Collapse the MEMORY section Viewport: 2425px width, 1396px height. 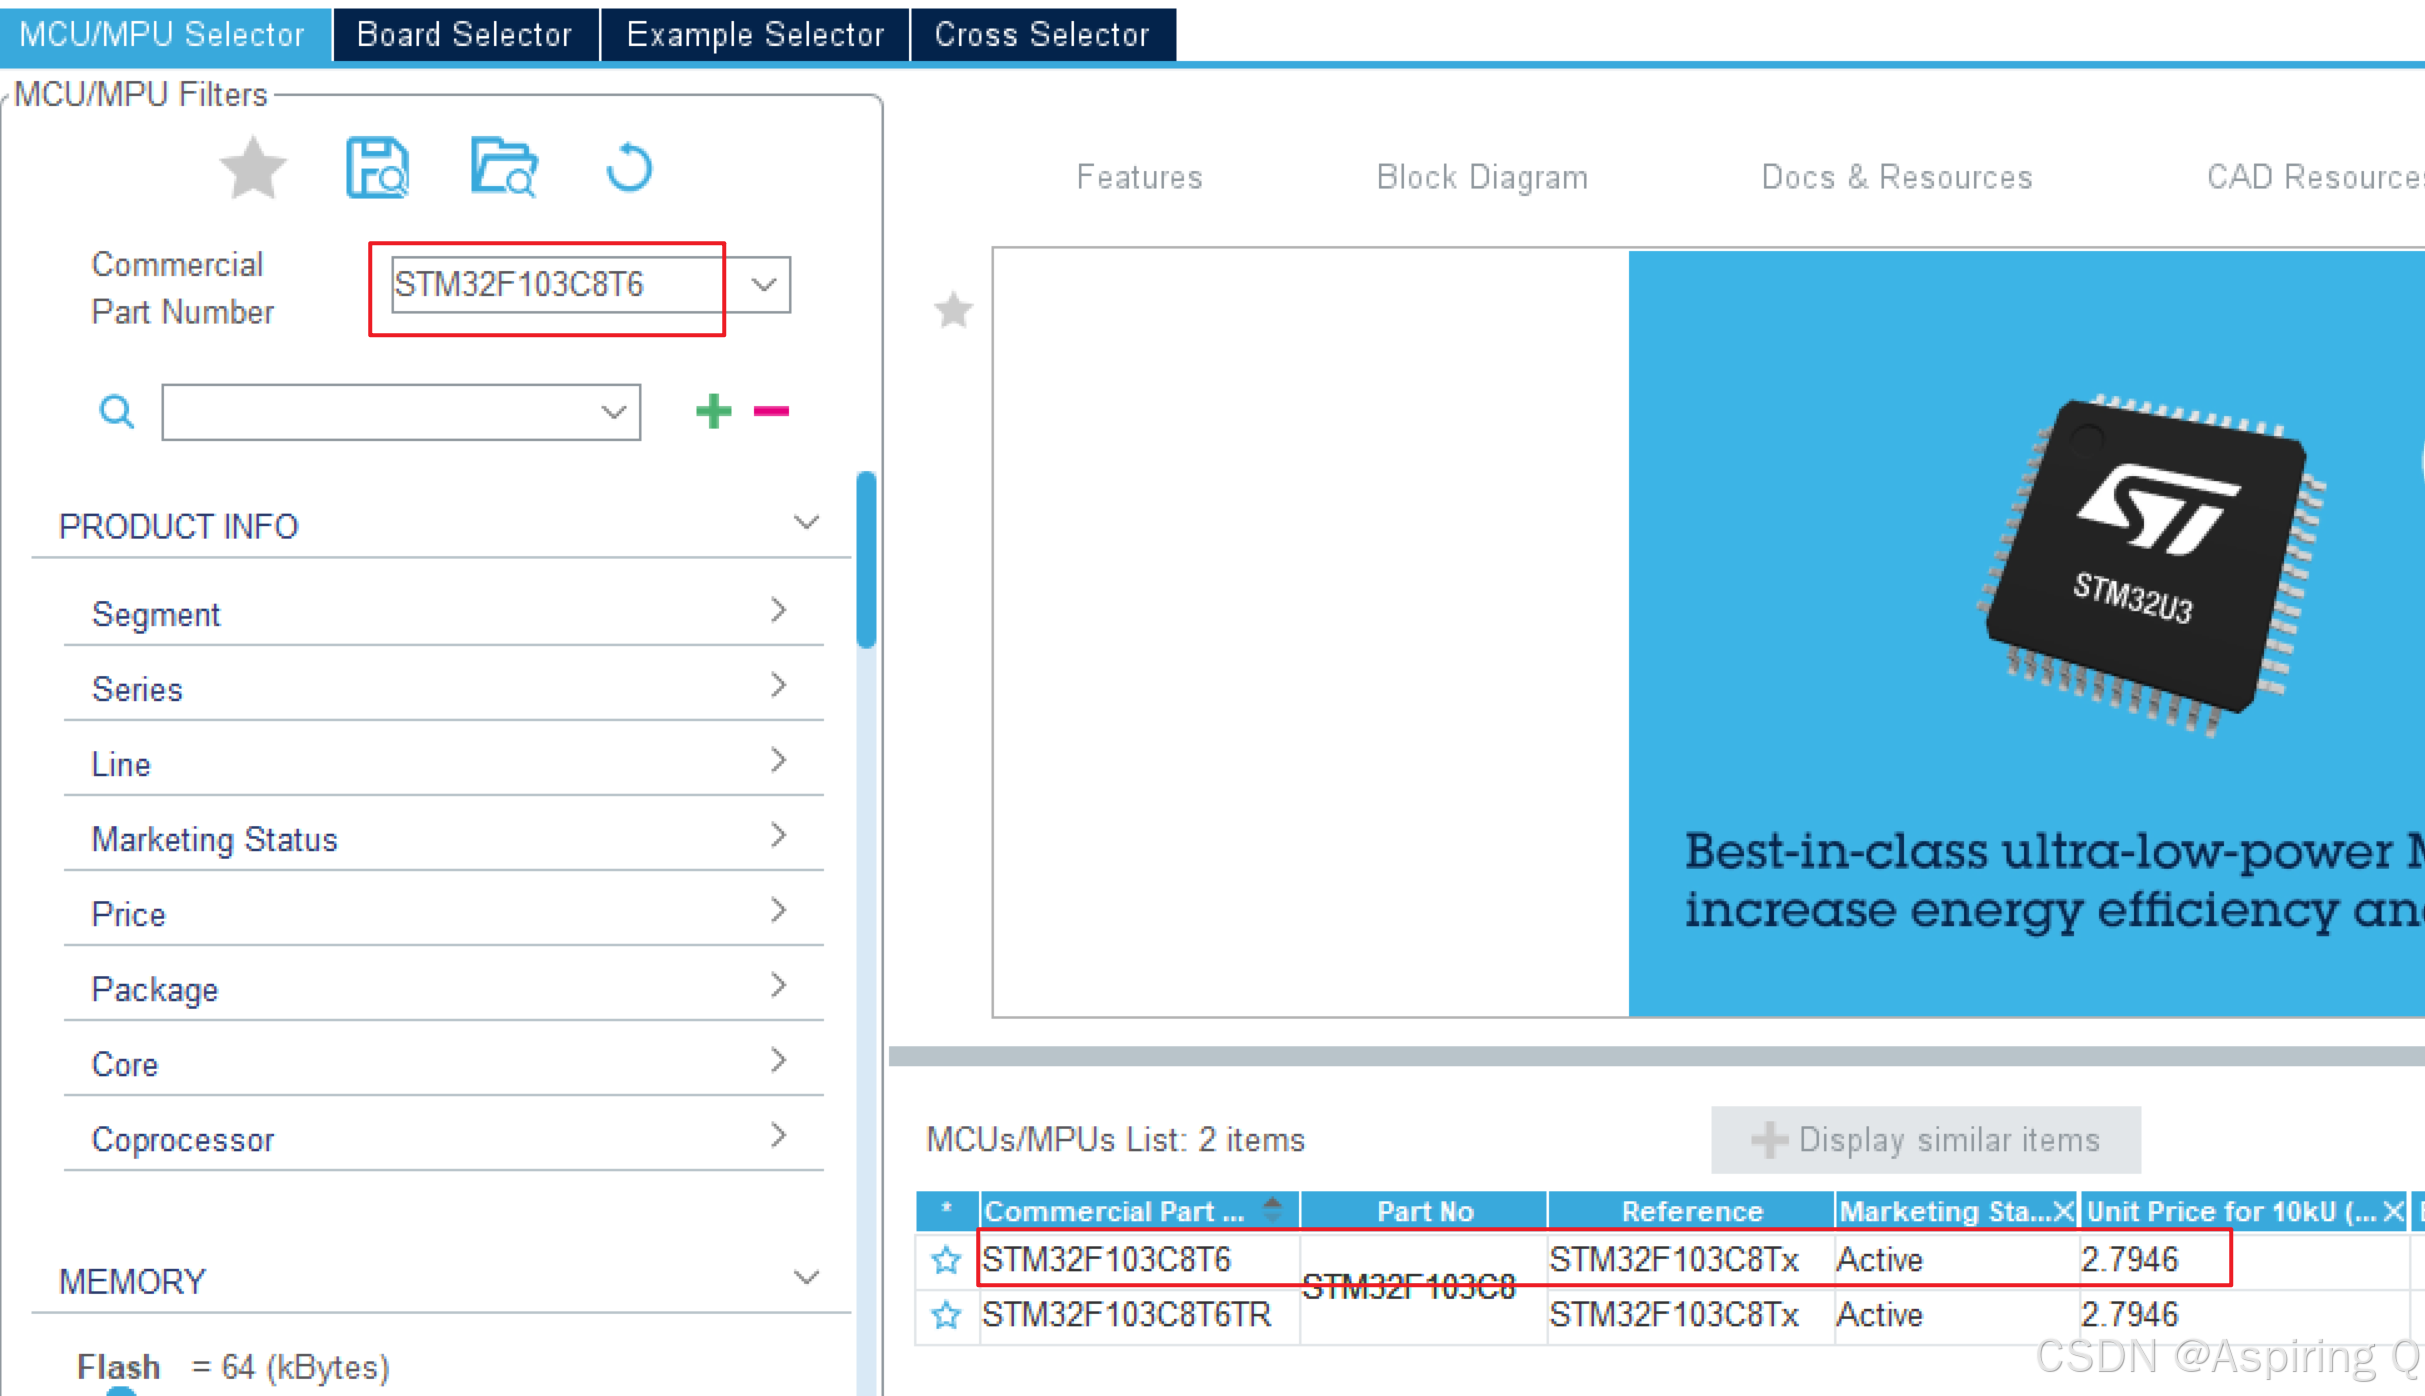(x=806, y=1279)
